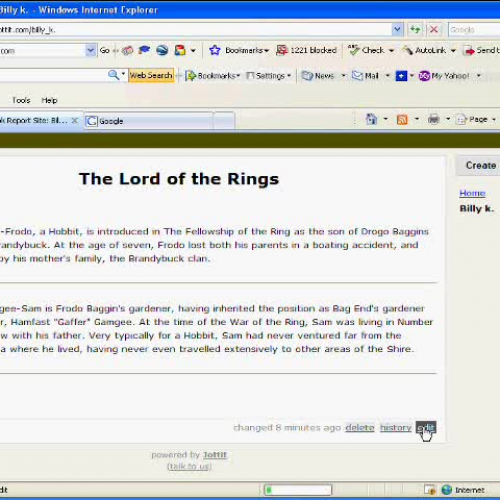Viewport: 500px width, 500px height.
Task: Open the Yahoo search type dropdown arrow
Action: click(x=123, y=74)
